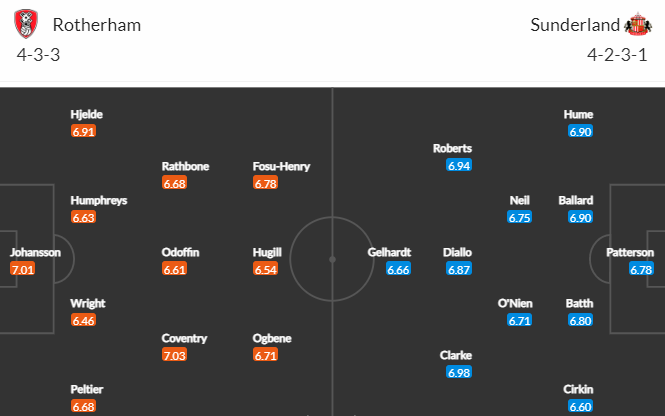Click the Sunderland club crest icon
The width and height of the screenshot is (665, 416).
(x=638, y=25)
